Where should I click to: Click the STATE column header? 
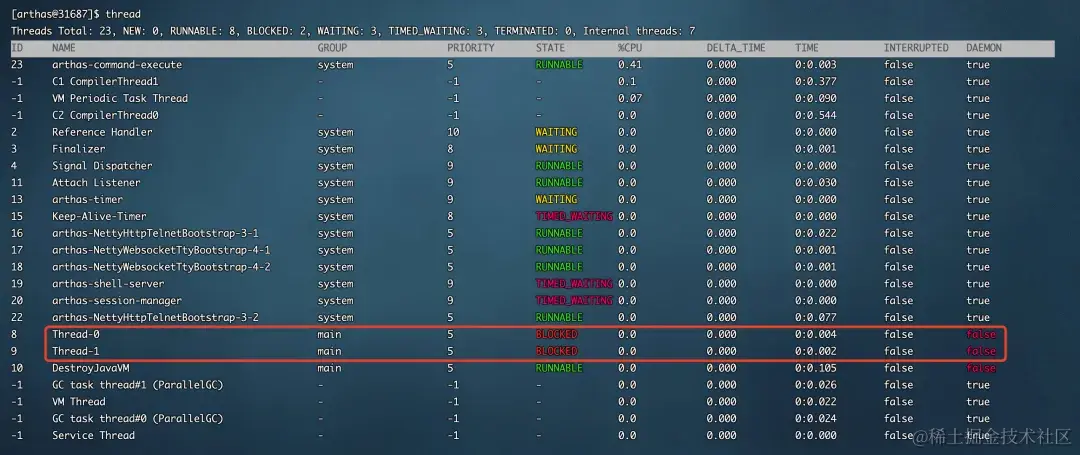point(550,48)
